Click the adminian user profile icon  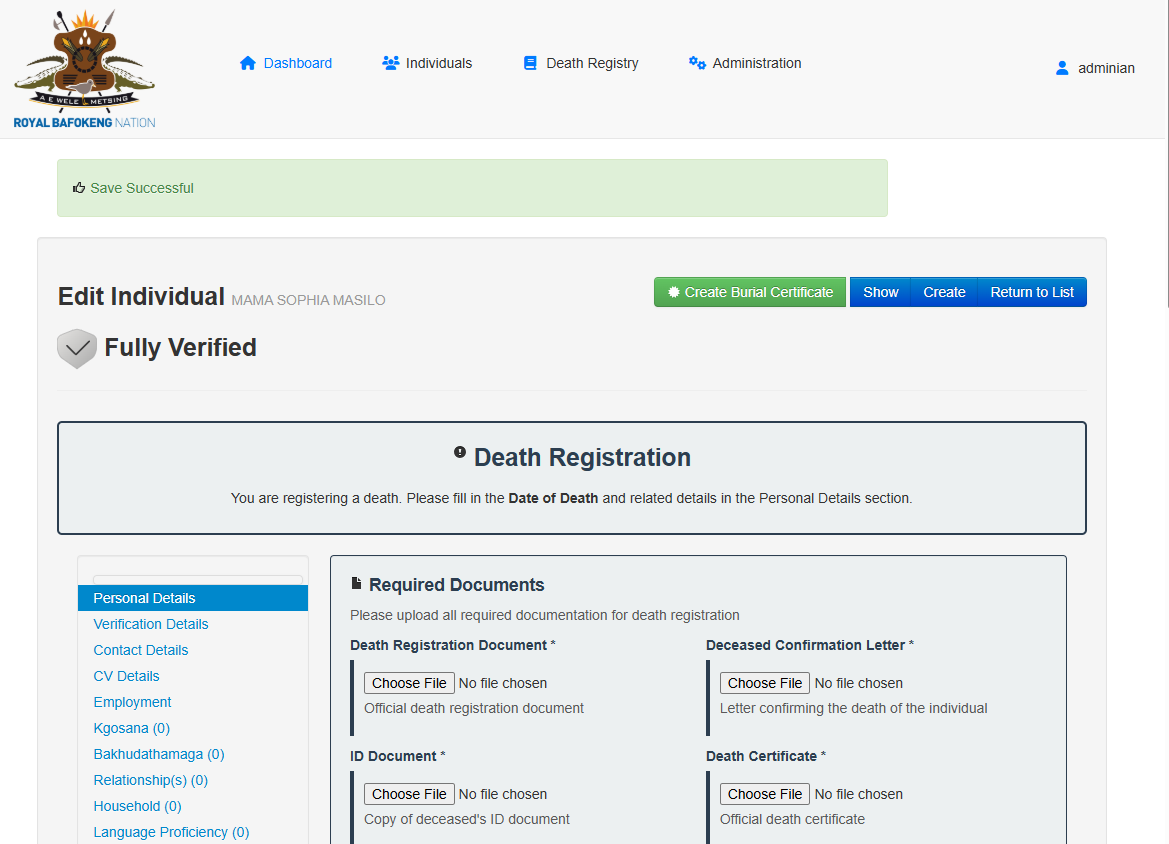pyautogui.click(x=1062, y=69)
